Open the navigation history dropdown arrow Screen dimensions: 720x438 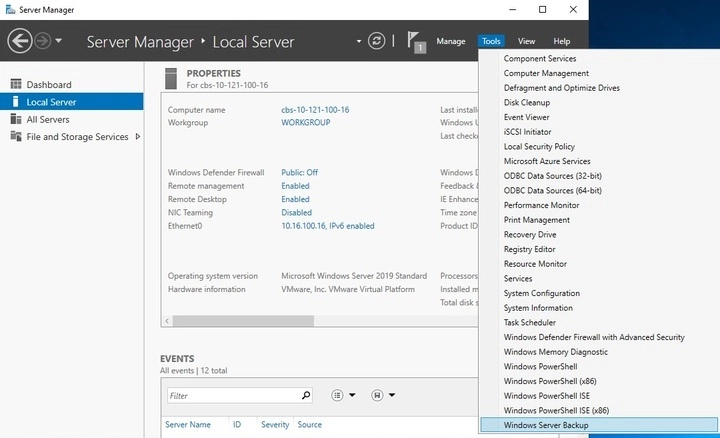tap(58, 40)
